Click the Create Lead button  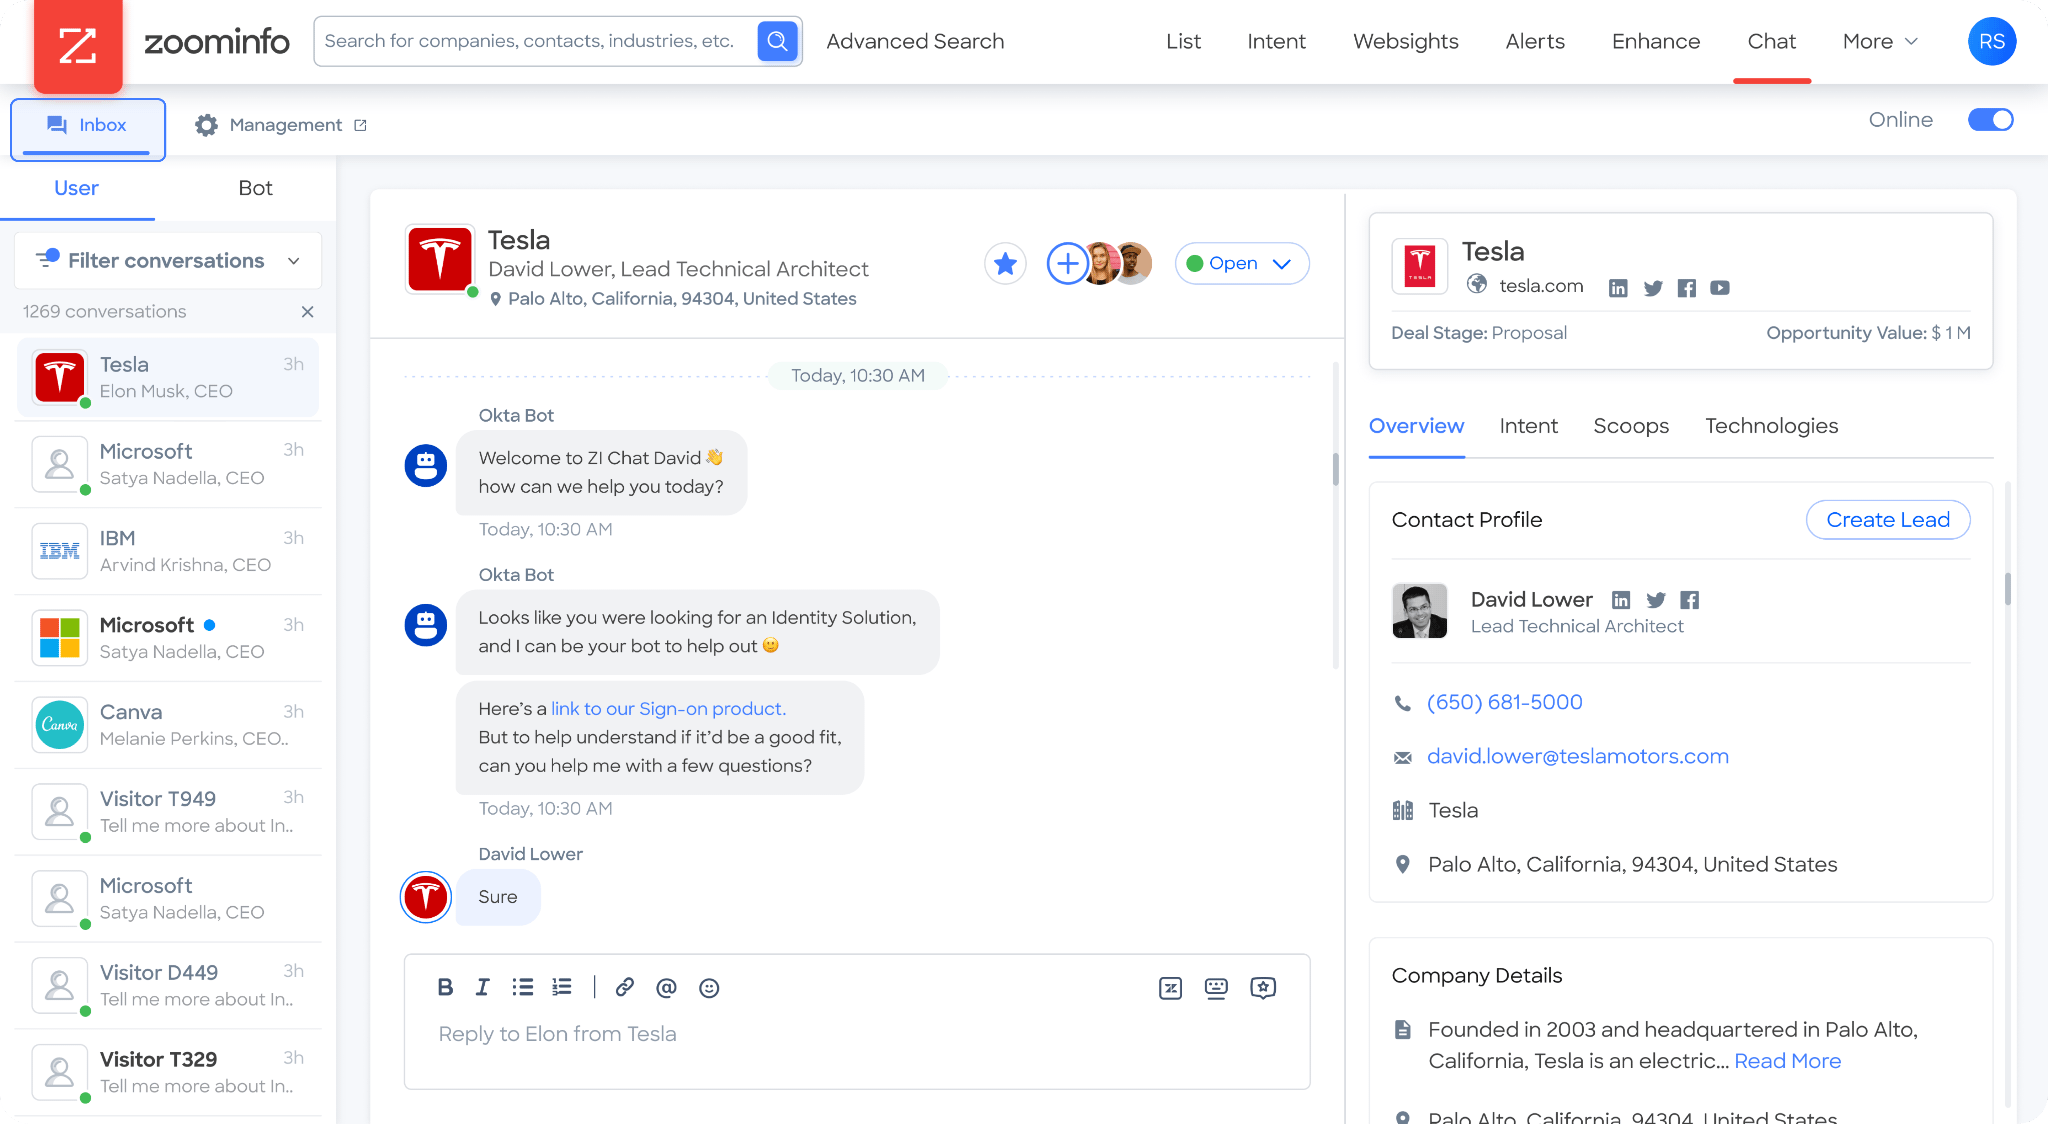click(x=1887, y=519)
